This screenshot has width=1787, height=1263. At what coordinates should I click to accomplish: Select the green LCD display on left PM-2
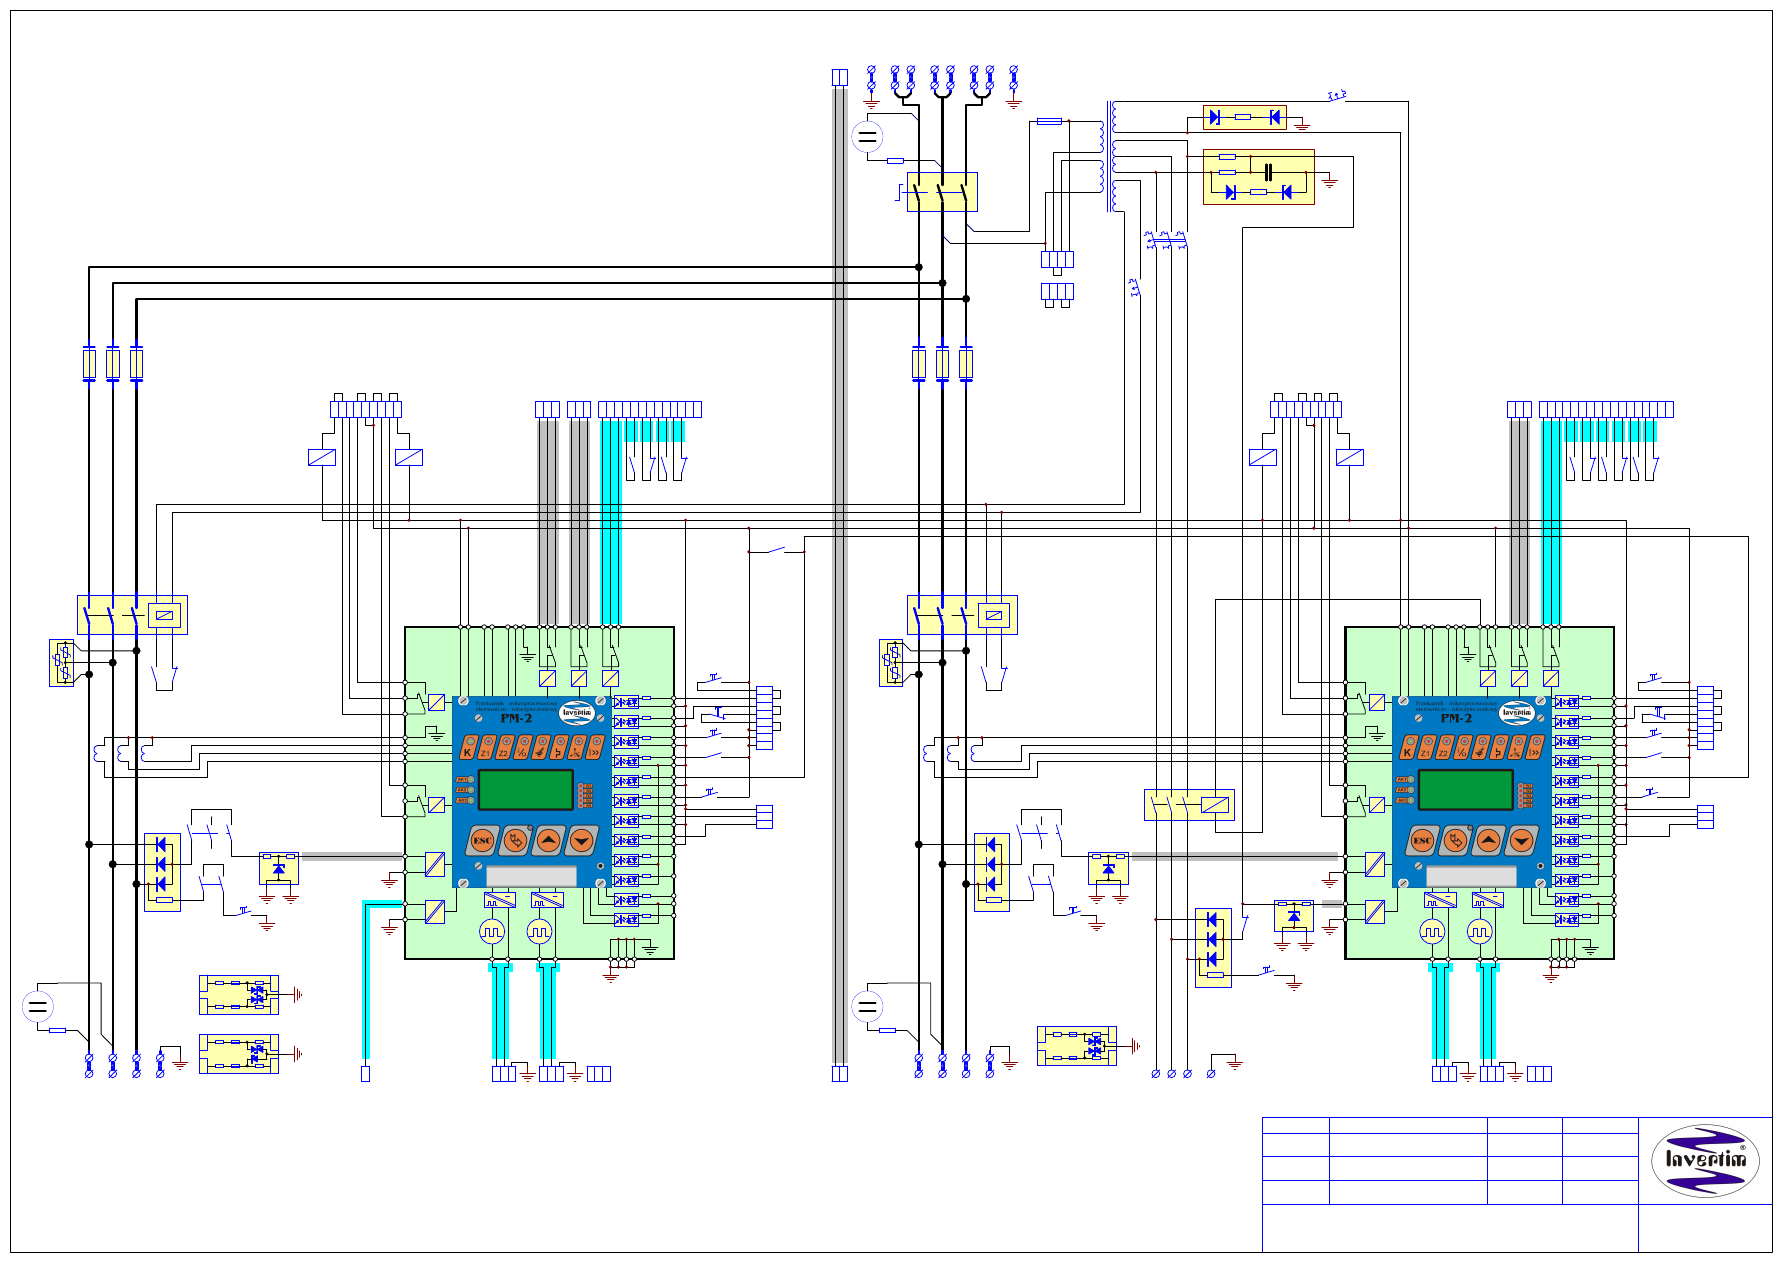coord(526,790)
